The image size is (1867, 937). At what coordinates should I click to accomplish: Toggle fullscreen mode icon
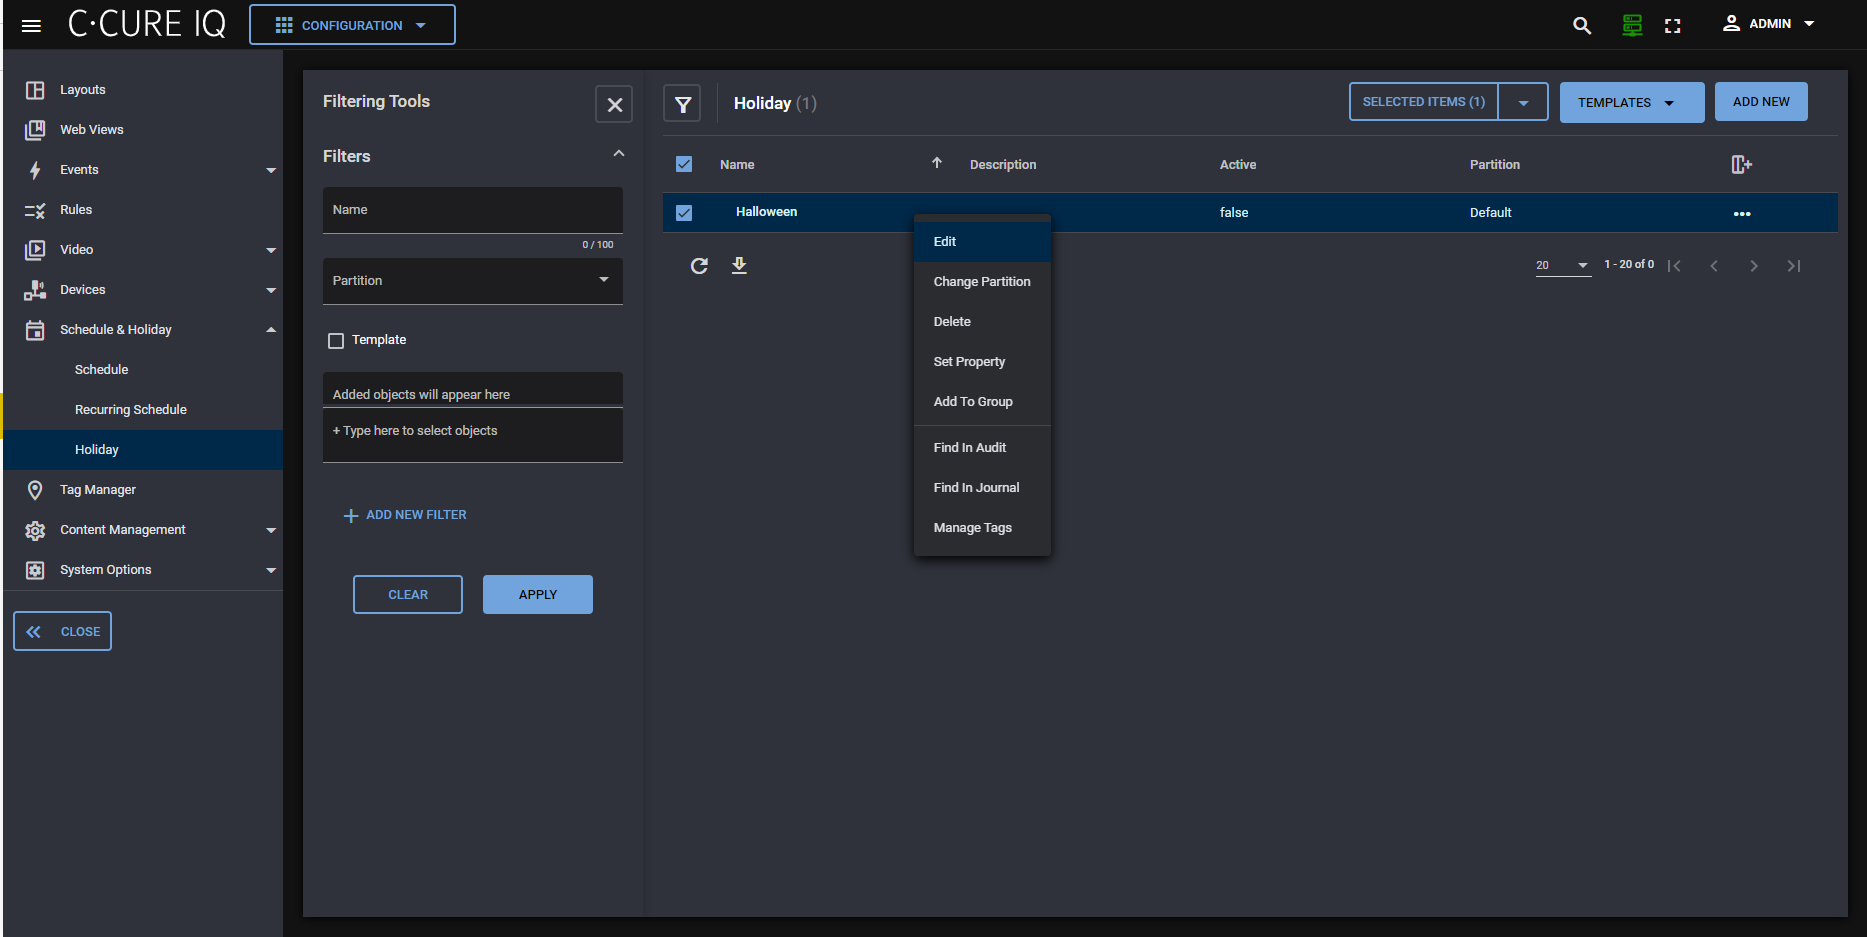1672,26
